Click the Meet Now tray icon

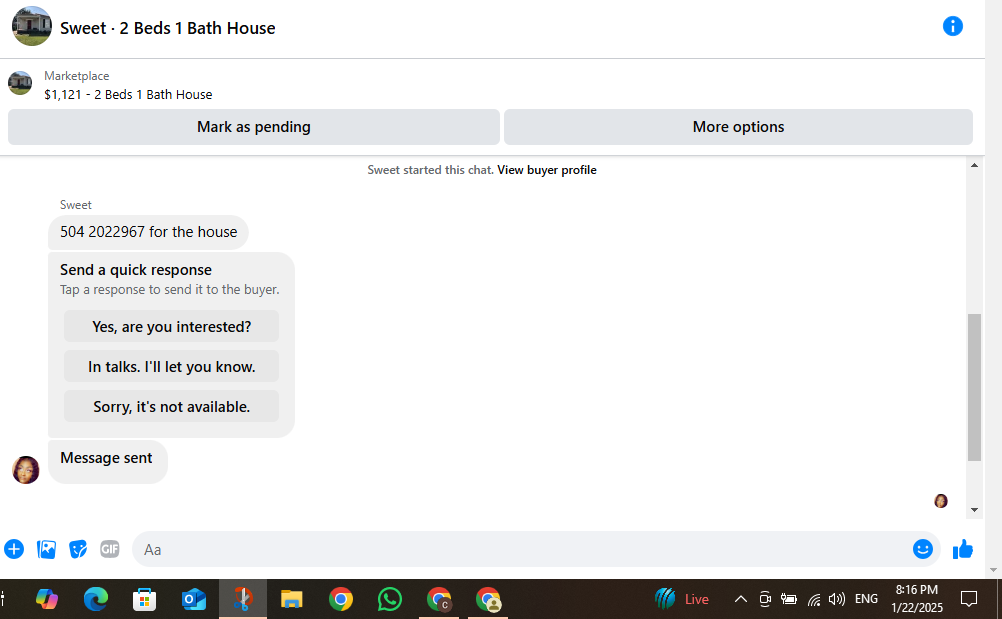pyautogui.click(x=765, y=599)
